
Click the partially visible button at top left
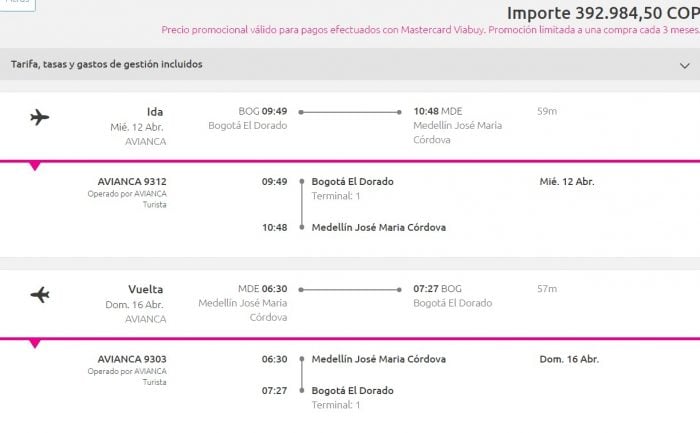point(18,5)
